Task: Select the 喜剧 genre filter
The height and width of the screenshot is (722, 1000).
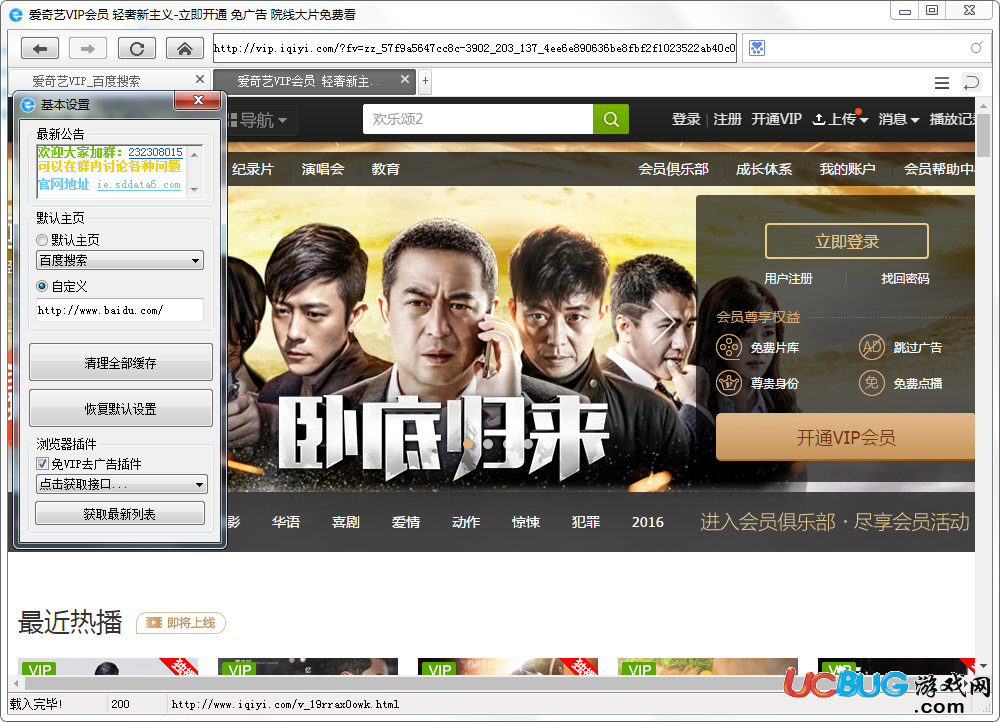Action: tap(346, 522)
